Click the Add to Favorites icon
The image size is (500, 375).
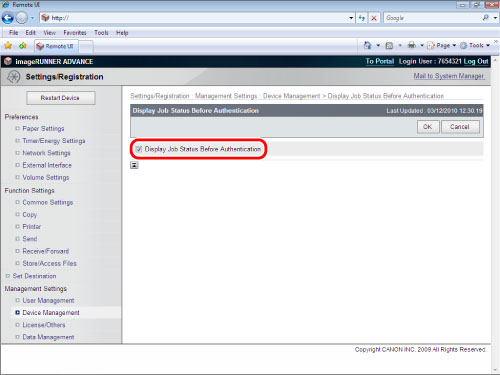(23, 46)
